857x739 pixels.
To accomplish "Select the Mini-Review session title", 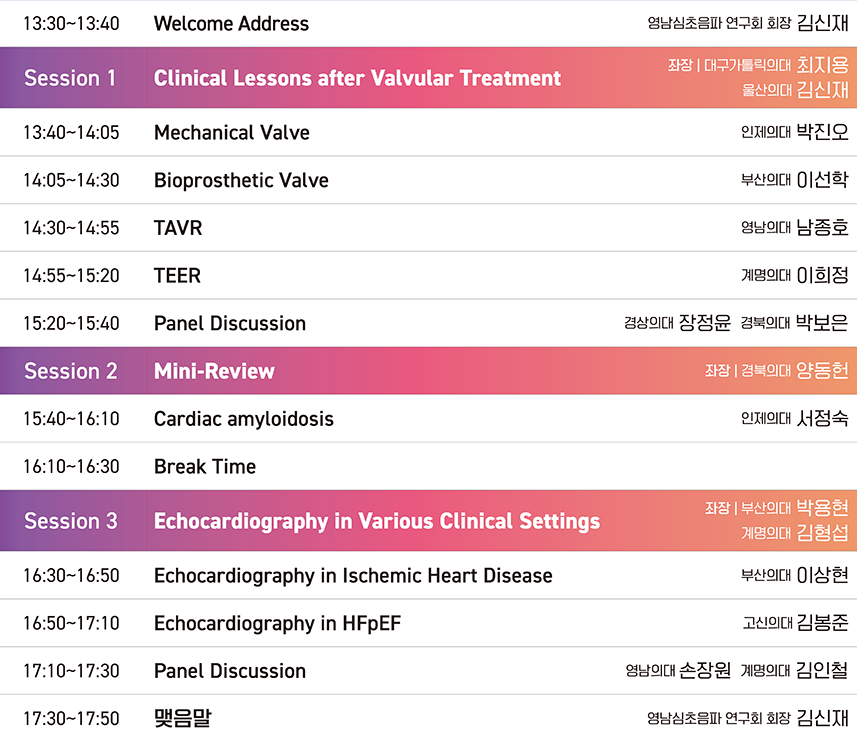I will pyautogui.click(x=214, y=371).
